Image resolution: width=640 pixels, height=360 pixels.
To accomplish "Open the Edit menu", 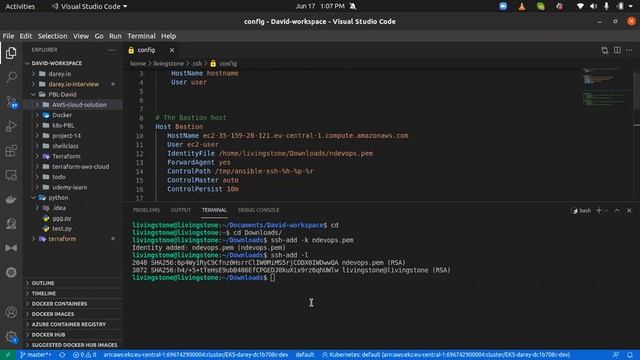I will pyautogui.click(x=26, y=36).
